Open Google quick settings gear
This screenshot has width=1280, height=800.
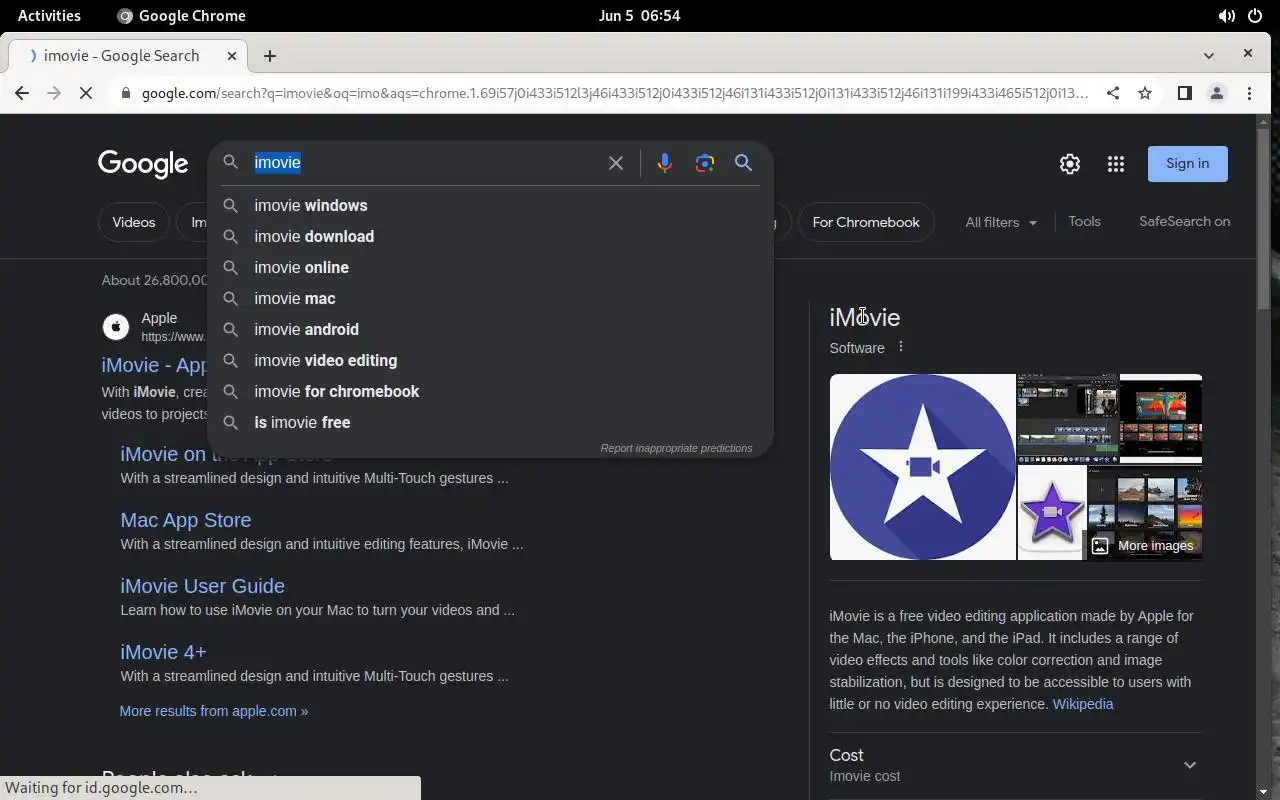pos(1070,164)
